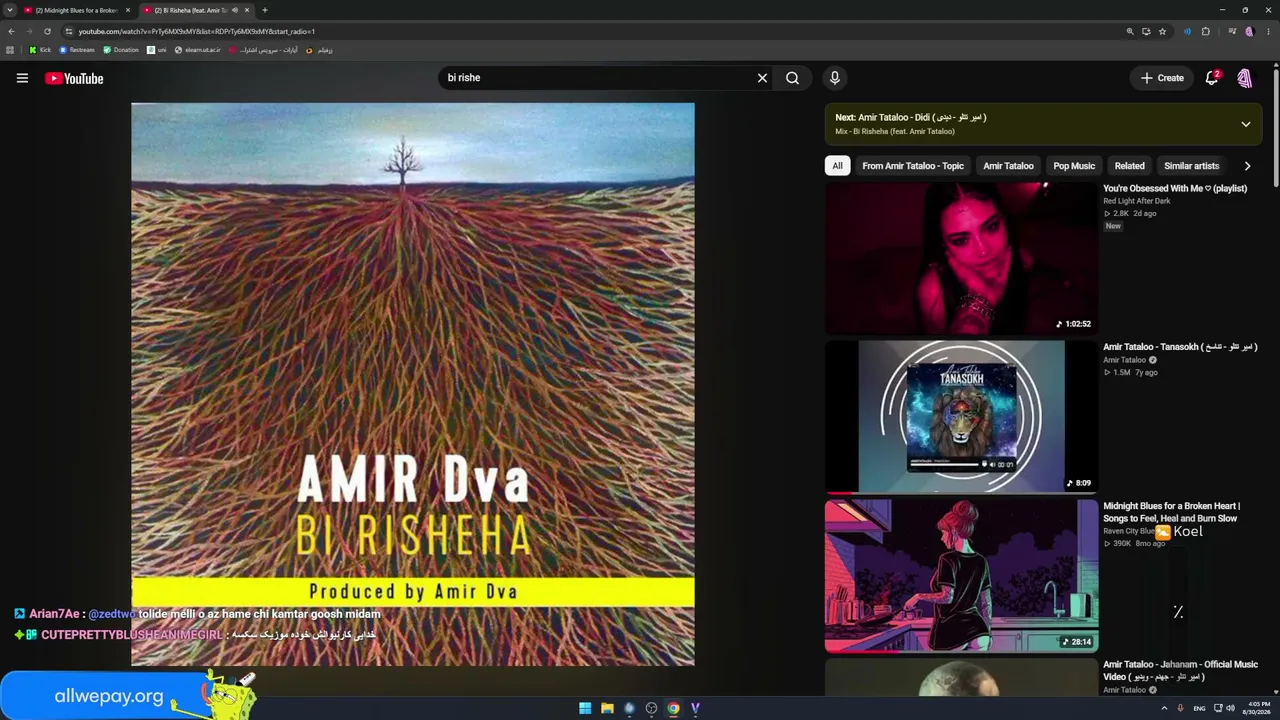Open the apps grid in bookmarks bar
This screenshot has height=720, width=1280.
pos(10,50)
